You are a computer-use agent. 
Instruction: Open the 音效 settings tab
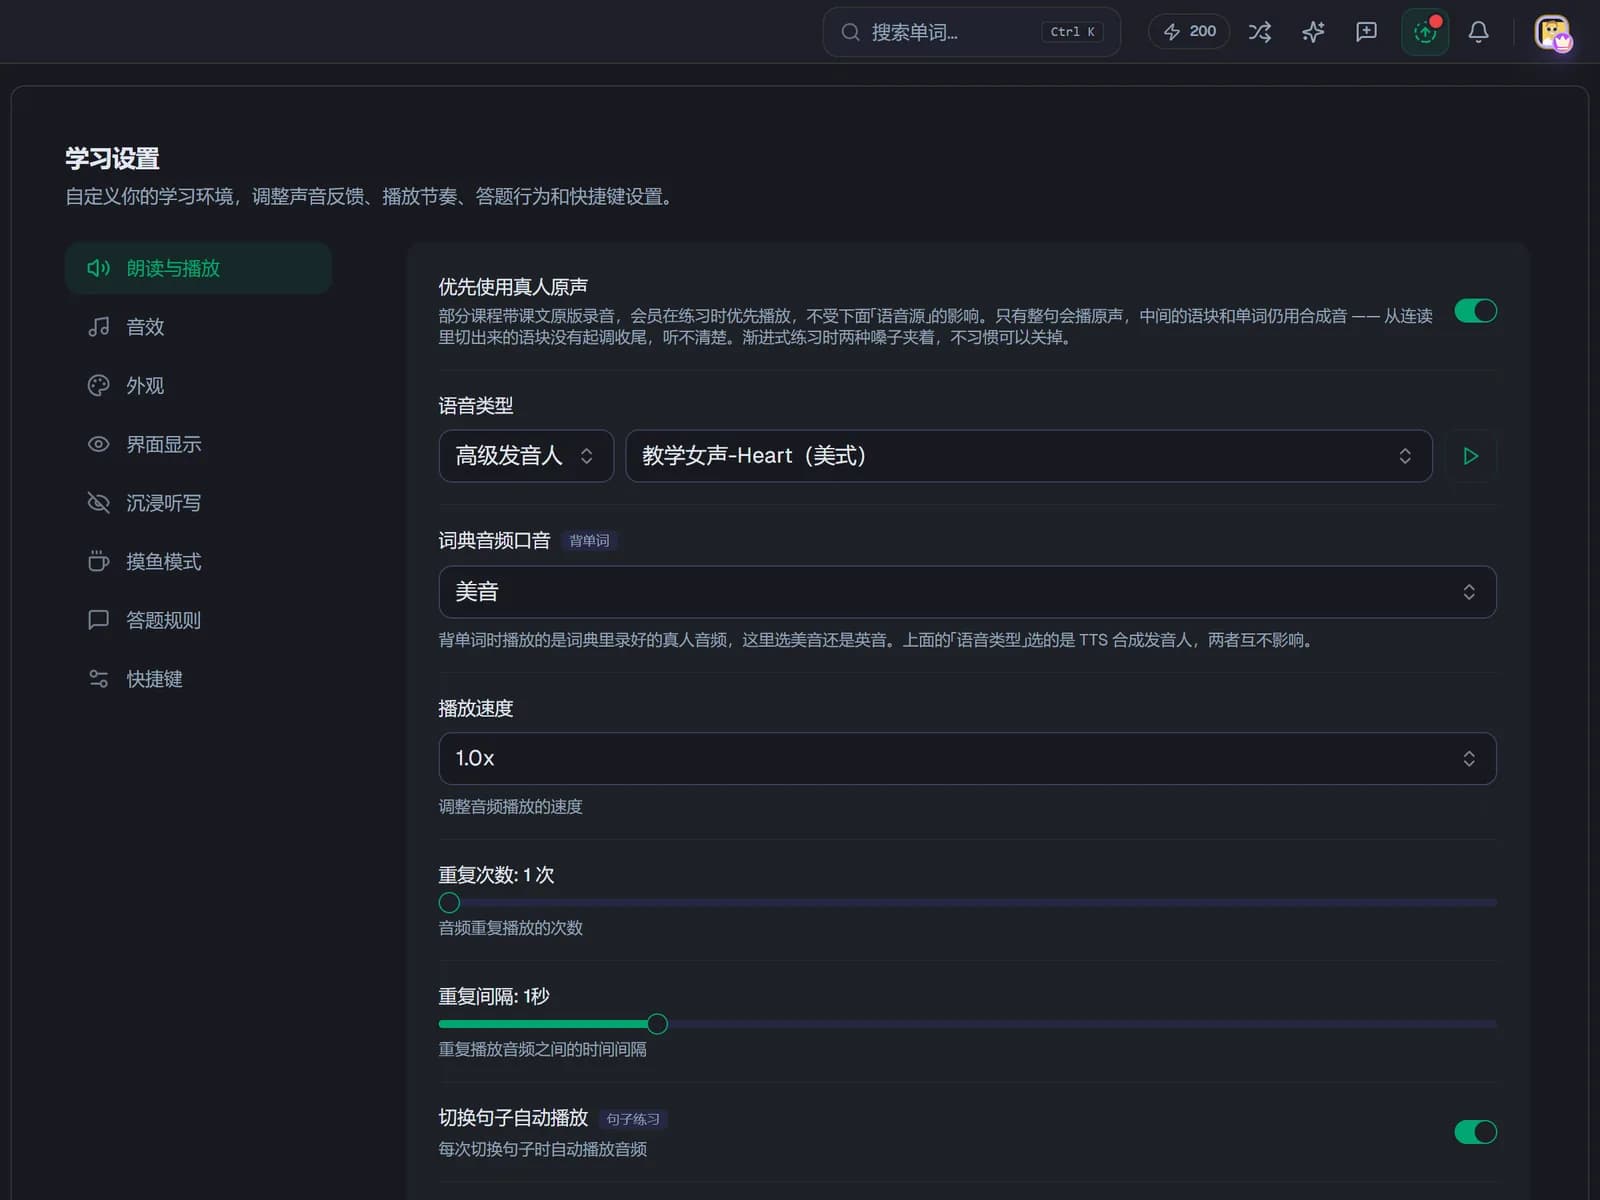(x=198, y=327)
